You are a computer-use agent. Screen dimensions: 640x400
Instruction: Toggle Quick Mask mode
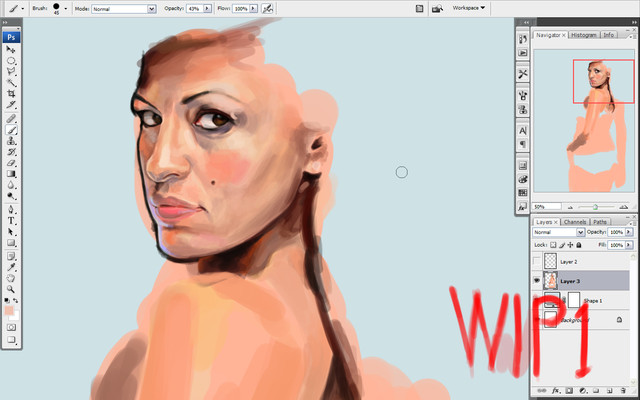pyautogui.click(x=11, y=327)
